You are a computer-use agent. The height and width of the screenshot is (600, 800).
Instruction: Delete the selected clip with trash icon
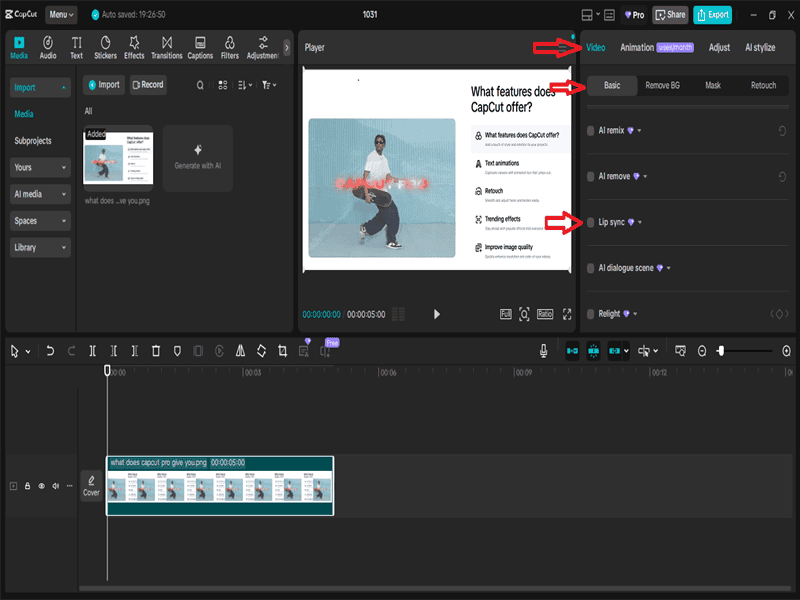pyautogui.click(x=156, y=351)
